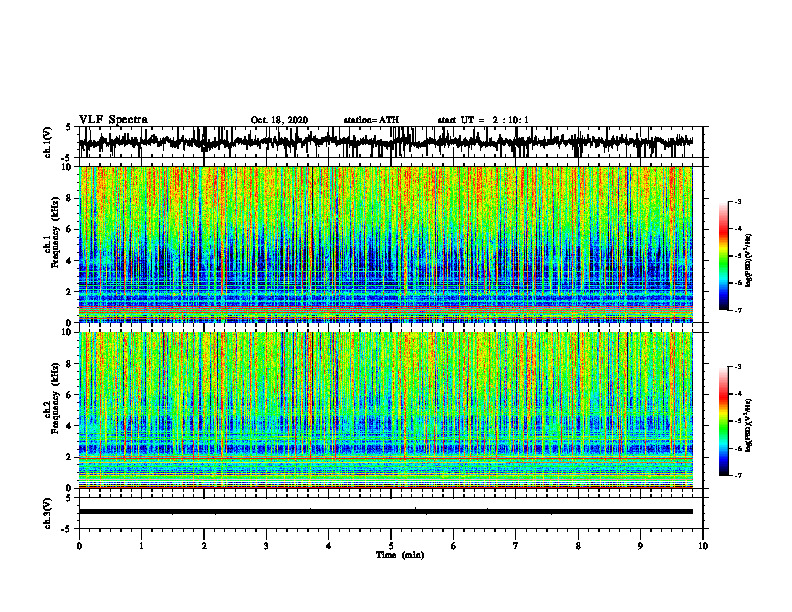
Task: Click the "6" tick on the time axis
Action: point(454,546)
